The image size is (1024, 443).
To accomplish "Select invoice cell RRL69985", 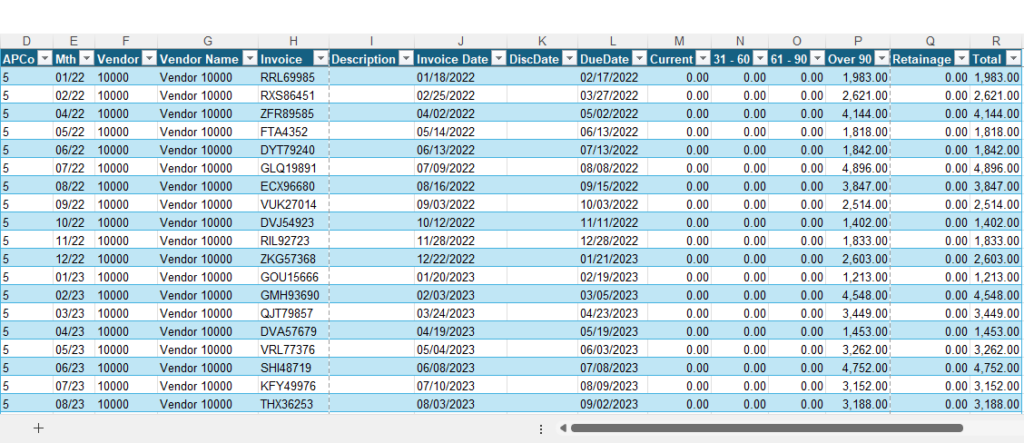I will click(x=293, y=77).
